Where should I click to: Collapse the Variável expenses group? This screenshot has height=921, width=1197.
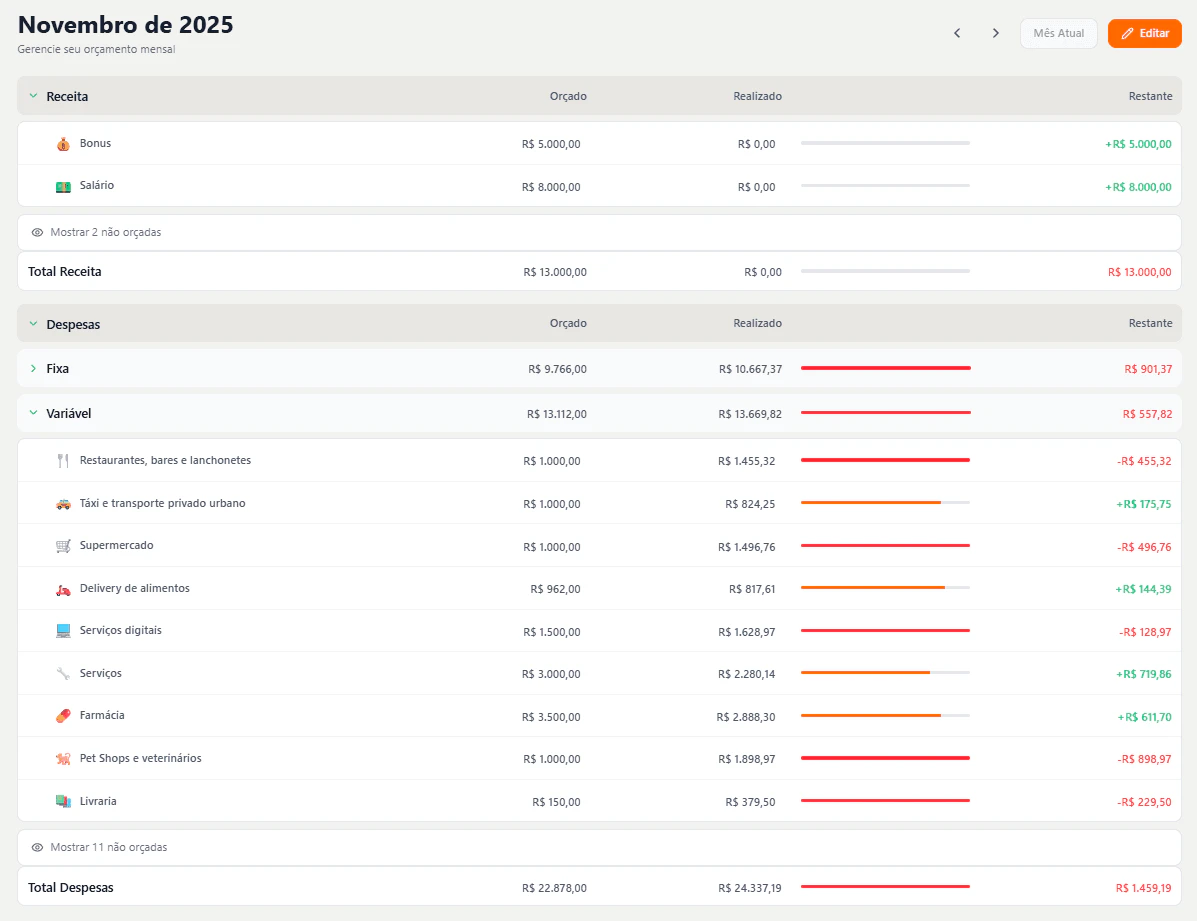pyautogui.click(x=31, y=412)
